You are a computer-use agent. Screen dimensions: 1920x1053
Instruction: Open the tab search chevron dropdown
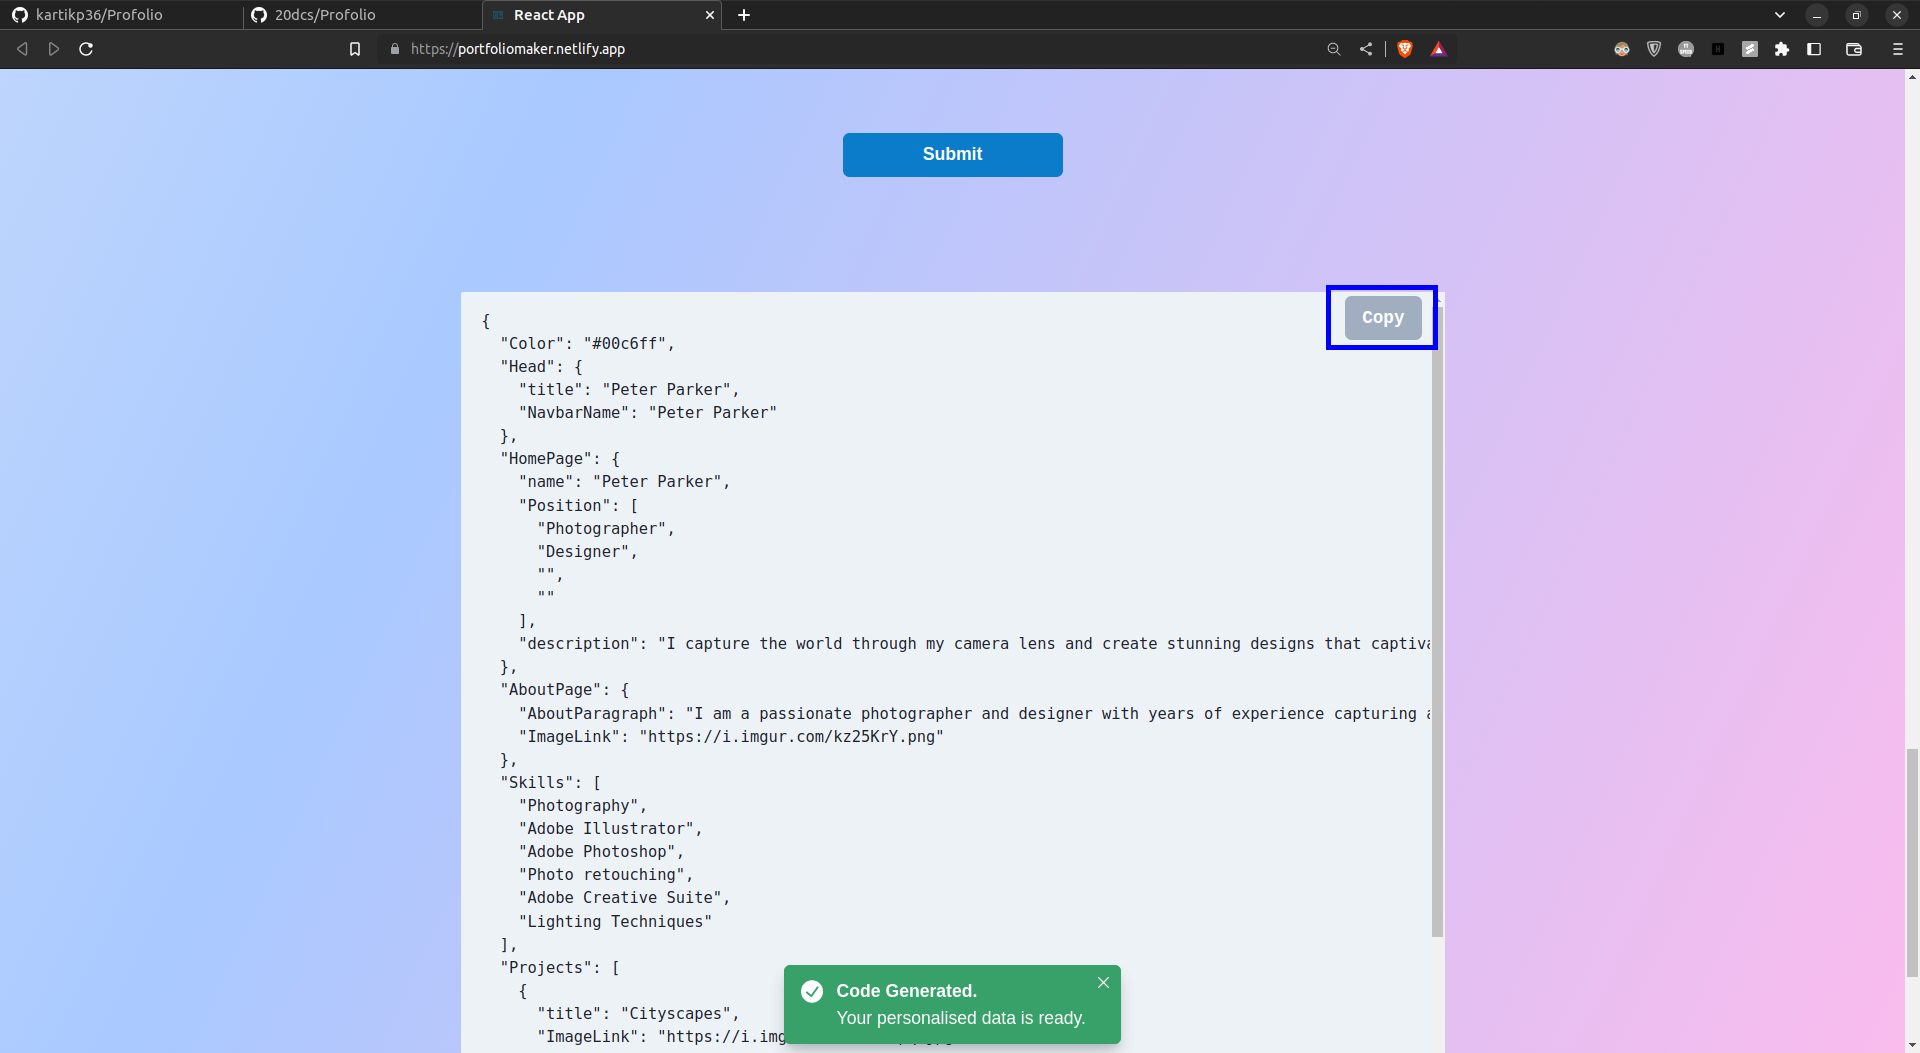(1779, 15)
